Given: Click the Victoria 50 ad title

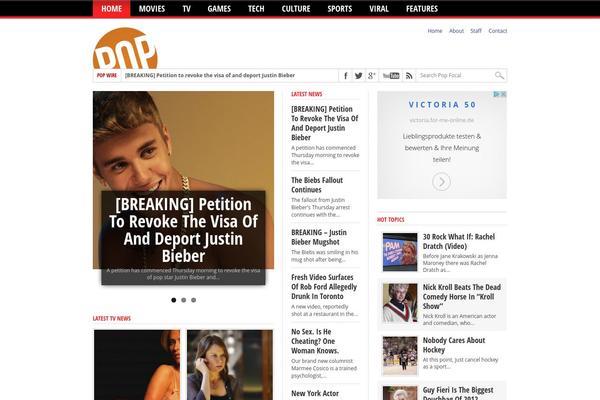Looking at the screenshot, I should tap(442, 105).
